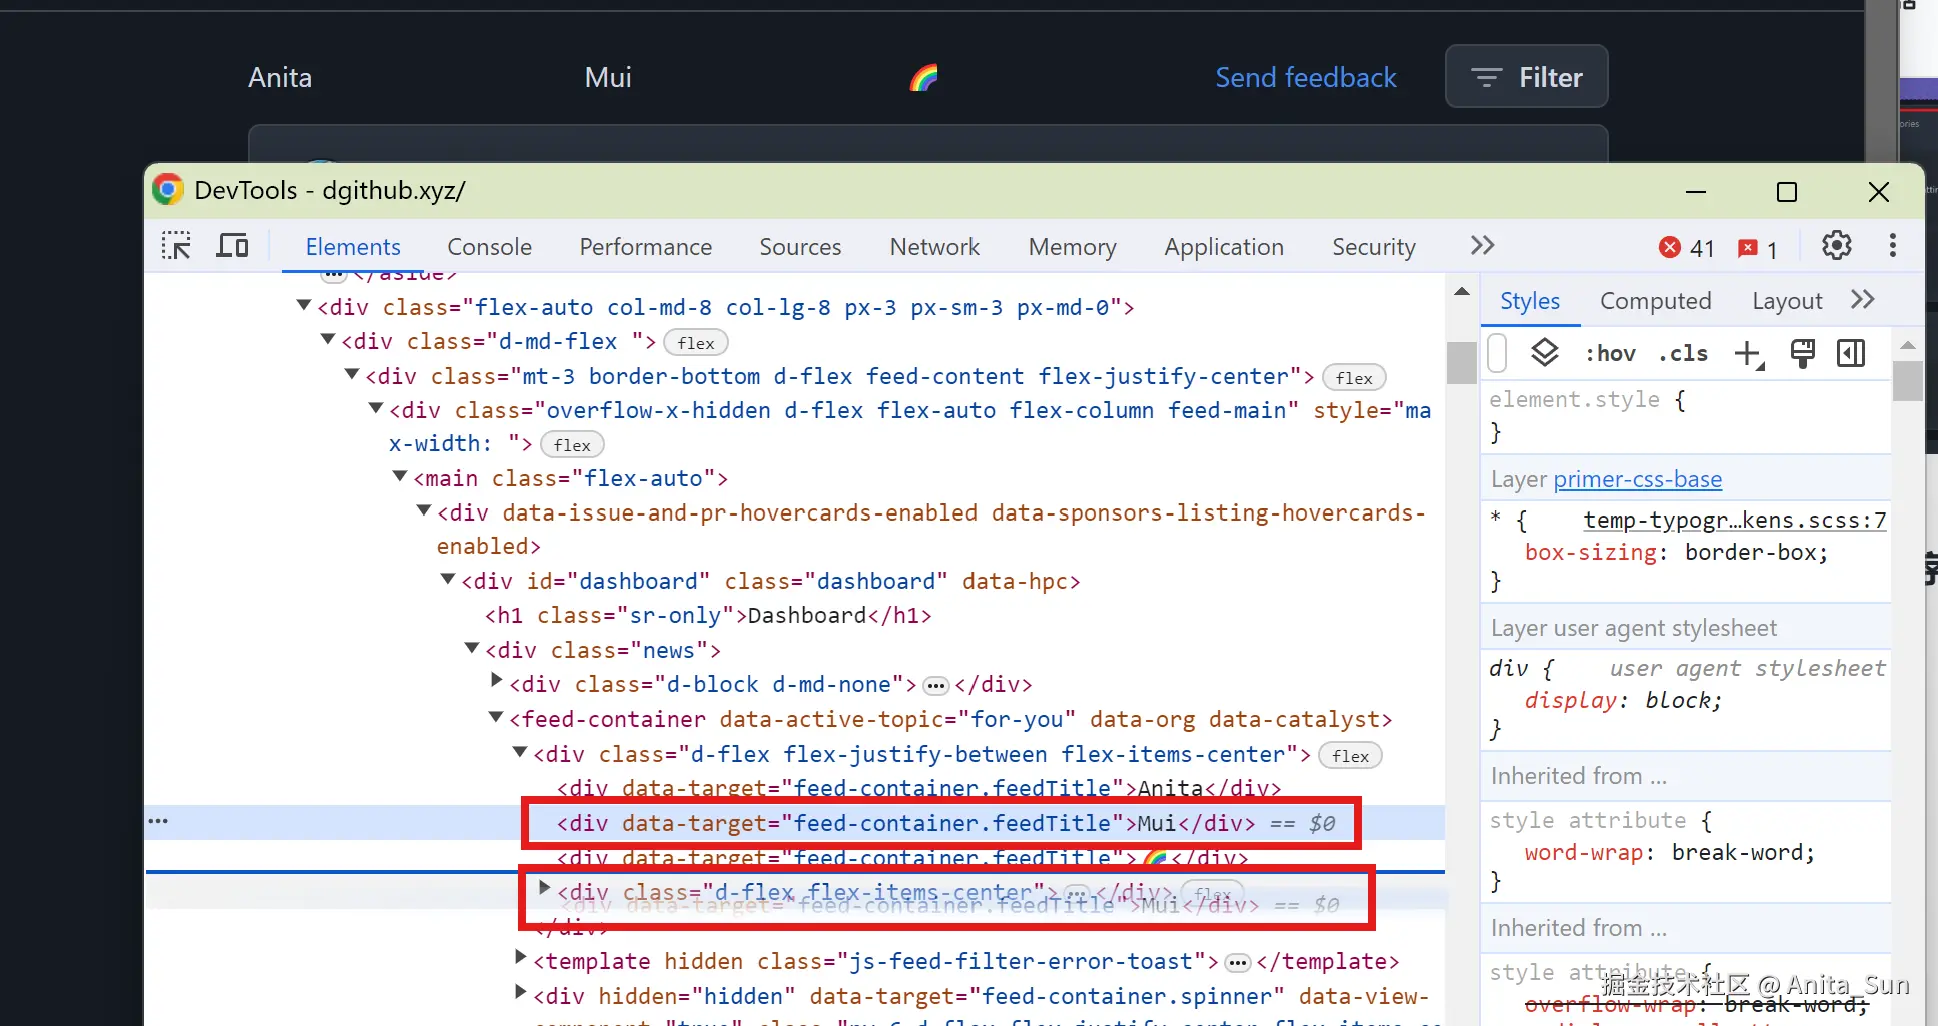Image resolution: width=1938 pixels, height=1026 pixels.
Task: Click the Filter button on the page
Action: [1526, 77]
